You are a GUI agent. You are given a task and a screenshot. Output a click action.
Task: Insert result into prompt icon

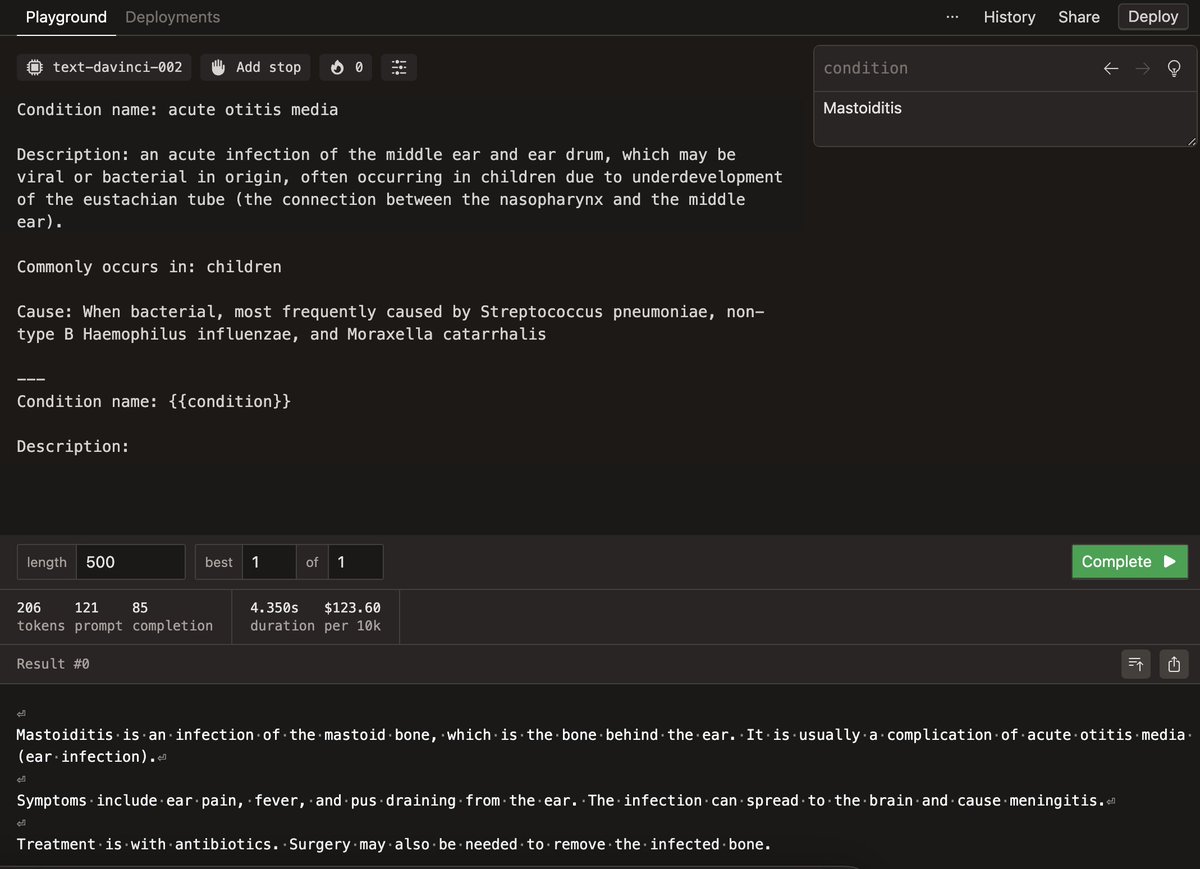[1136, 663]
